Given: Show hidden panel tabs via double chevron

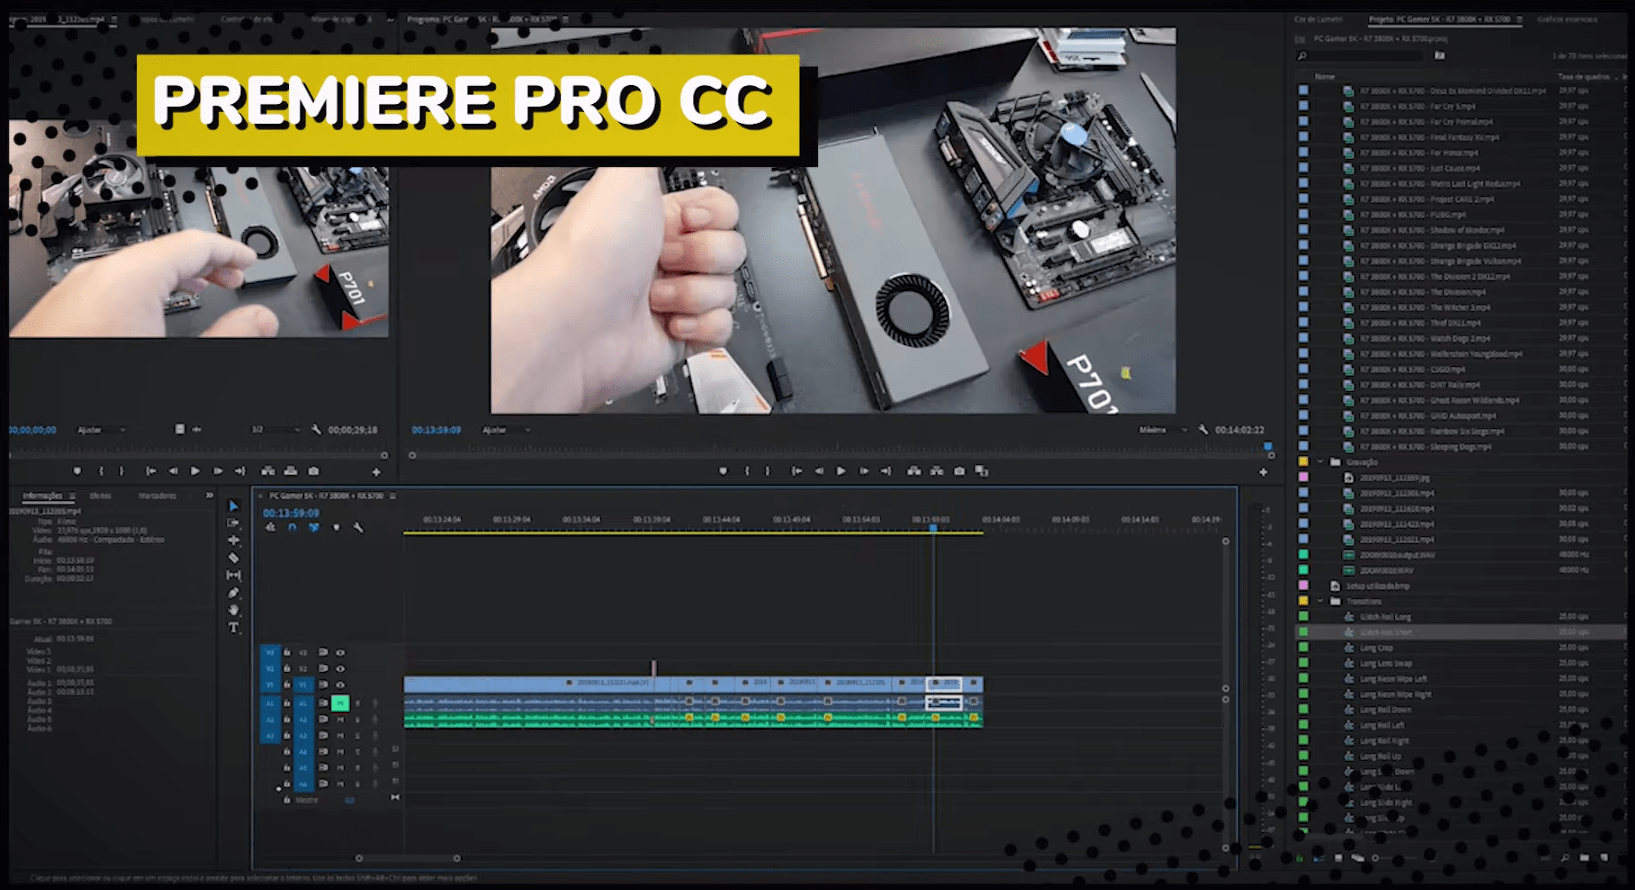Looking at the screenshot, I should [209, 496].
